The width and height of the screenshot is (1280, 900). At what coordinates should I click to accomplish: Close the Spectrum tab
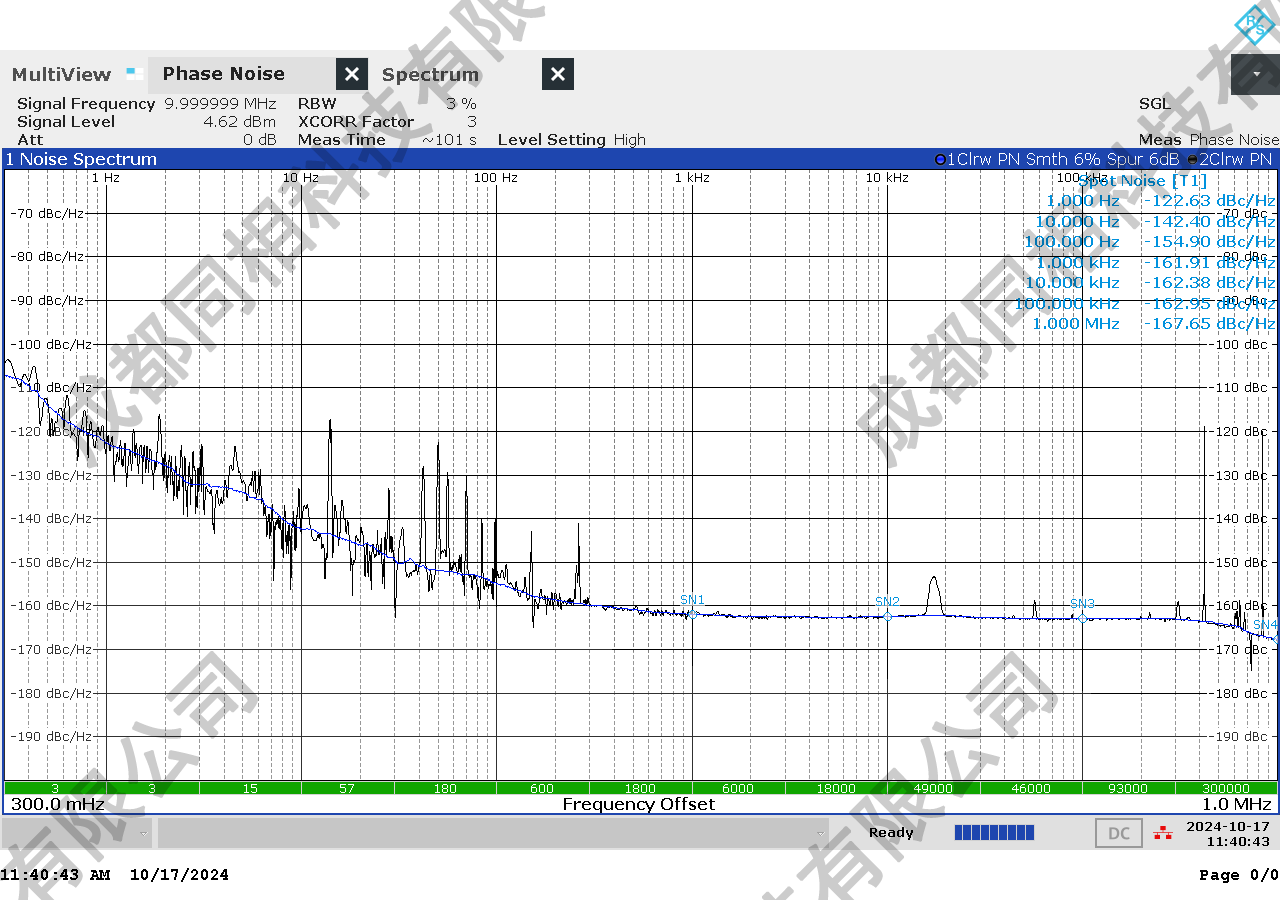point(558,74)
